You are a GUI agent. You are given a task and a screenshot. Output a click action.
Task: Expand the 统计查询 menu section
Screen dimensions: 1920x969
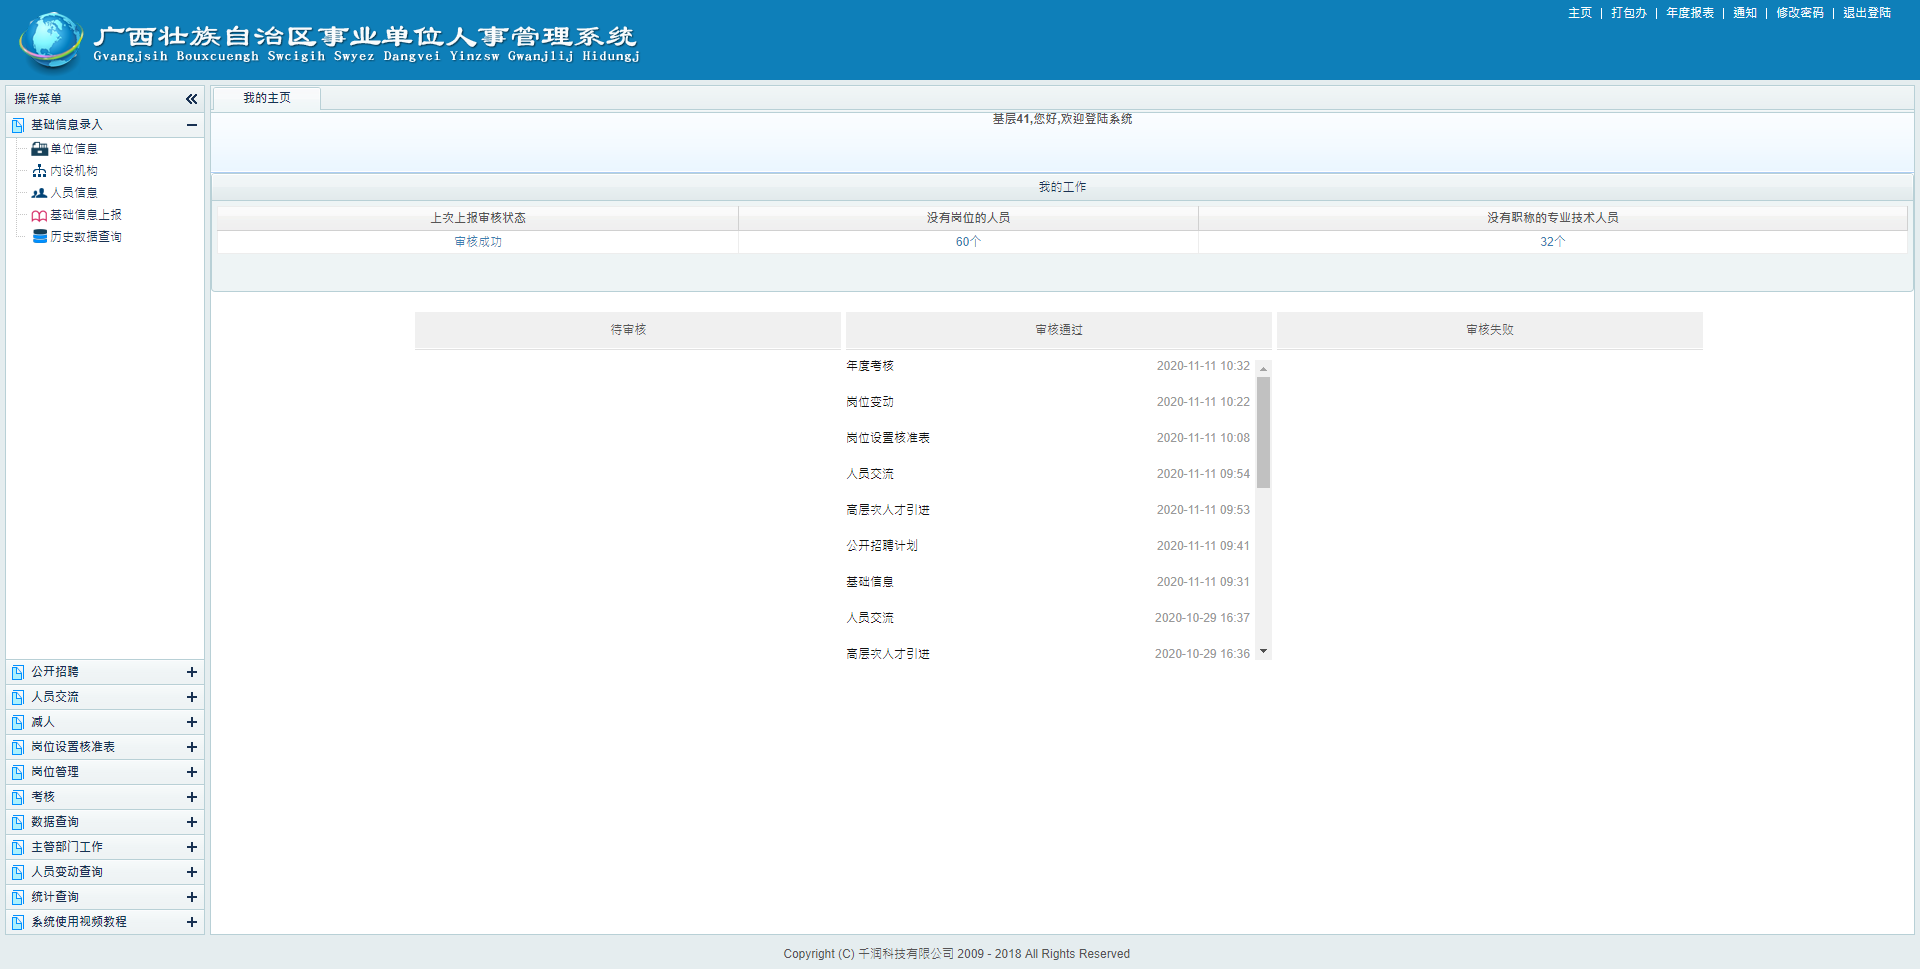pos(191,897)
